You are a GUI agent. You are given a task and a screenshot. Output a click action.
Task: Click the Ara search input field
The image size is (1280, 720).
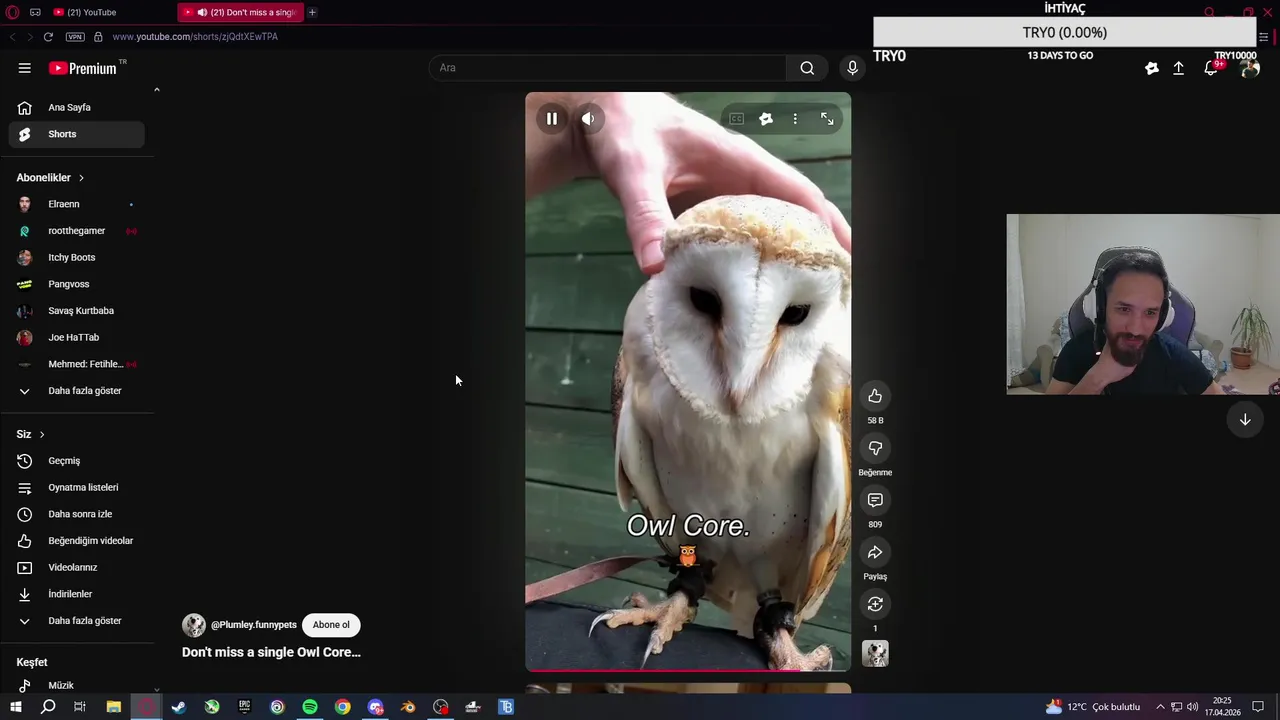click(x=608, y=68)
